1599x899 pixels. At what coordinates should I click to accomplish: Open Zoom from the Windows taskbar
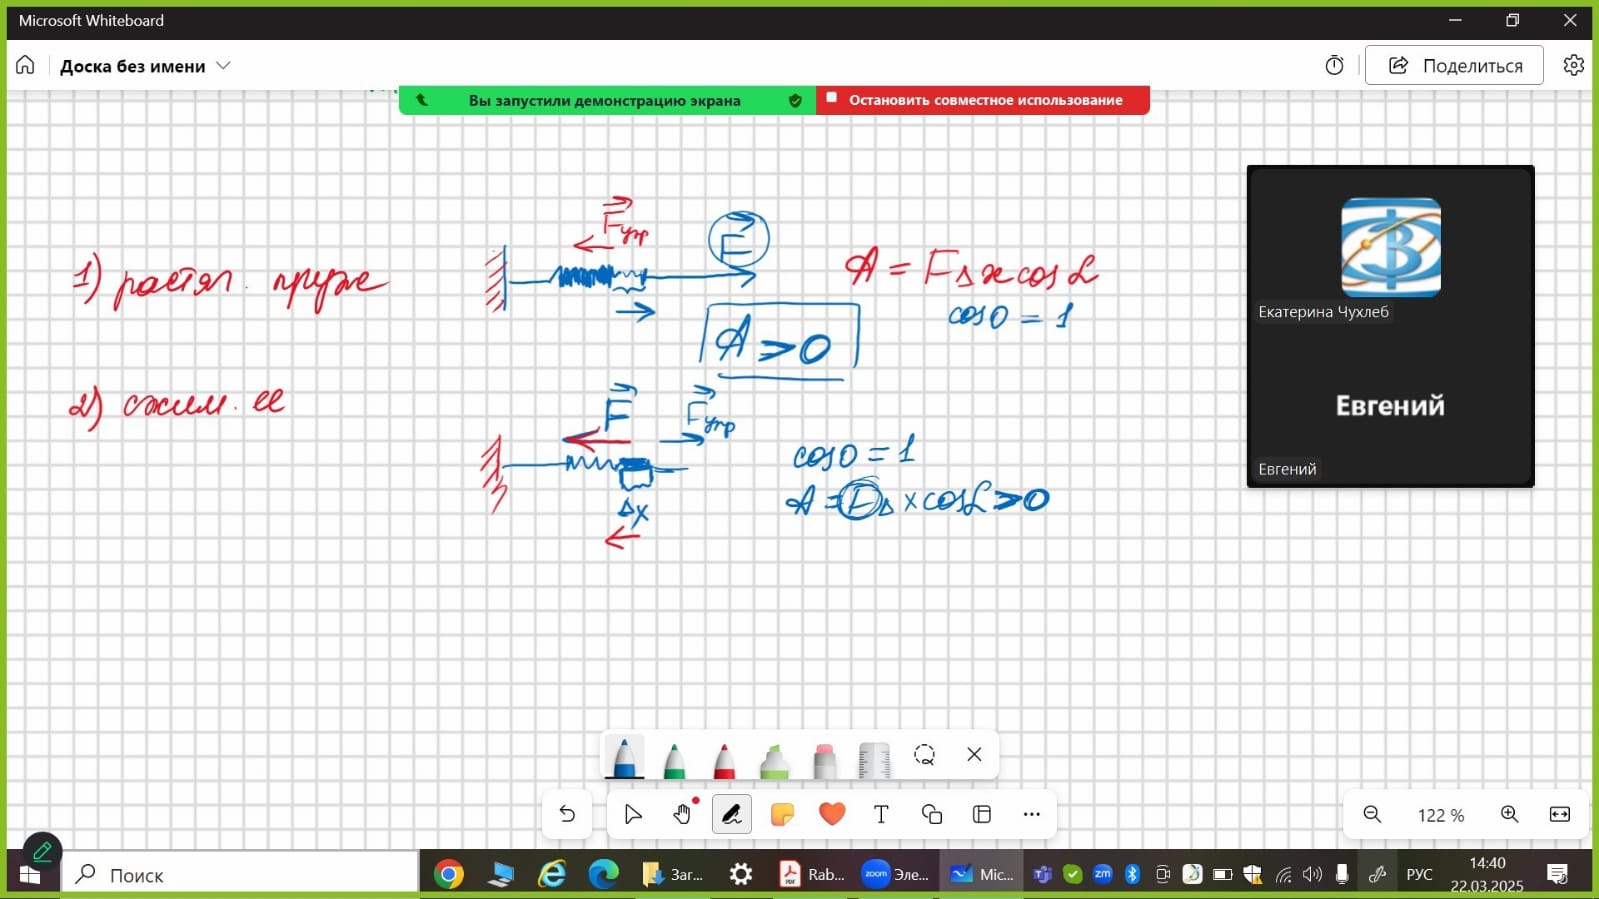pyautogui.click(x=896, y=874)
